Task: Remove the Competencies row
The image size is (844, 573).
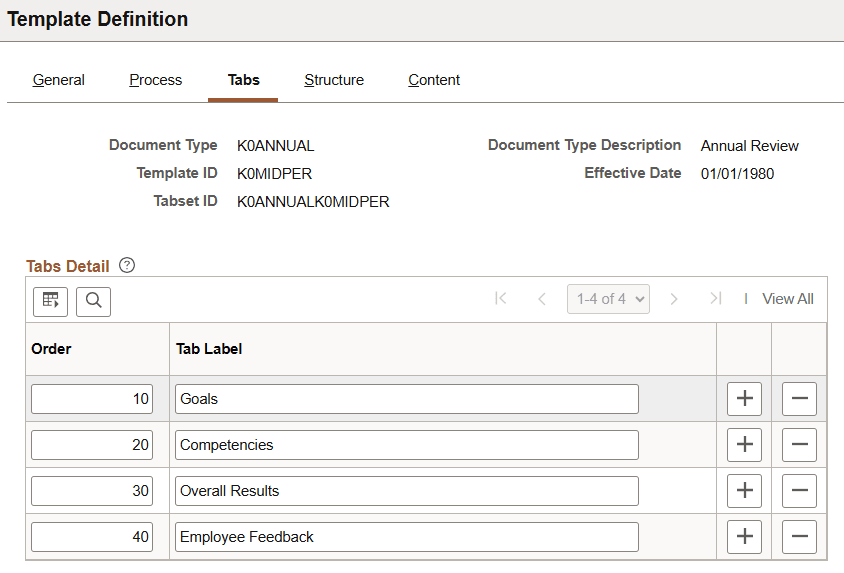Action: [799, 445]
